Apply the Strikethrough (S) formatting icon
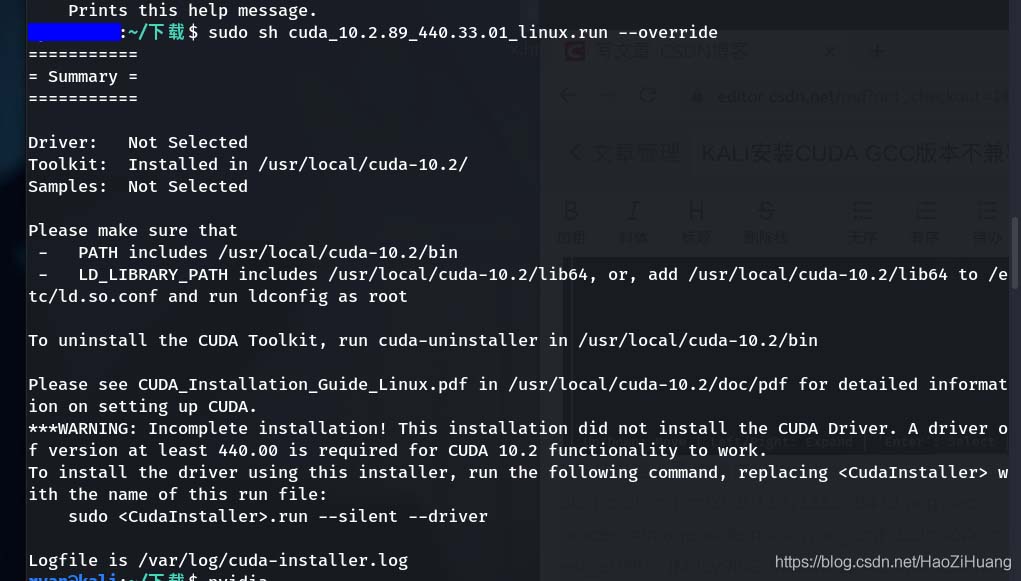This screenshot has height=581, width=1021. click(766, 210)
